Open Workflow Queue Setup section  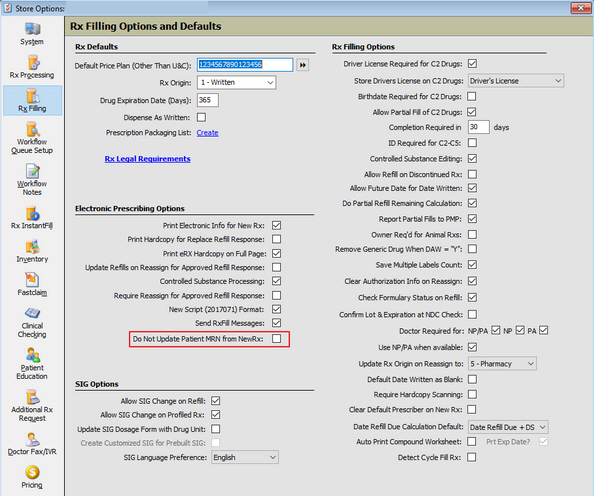(x=32, y=138)
